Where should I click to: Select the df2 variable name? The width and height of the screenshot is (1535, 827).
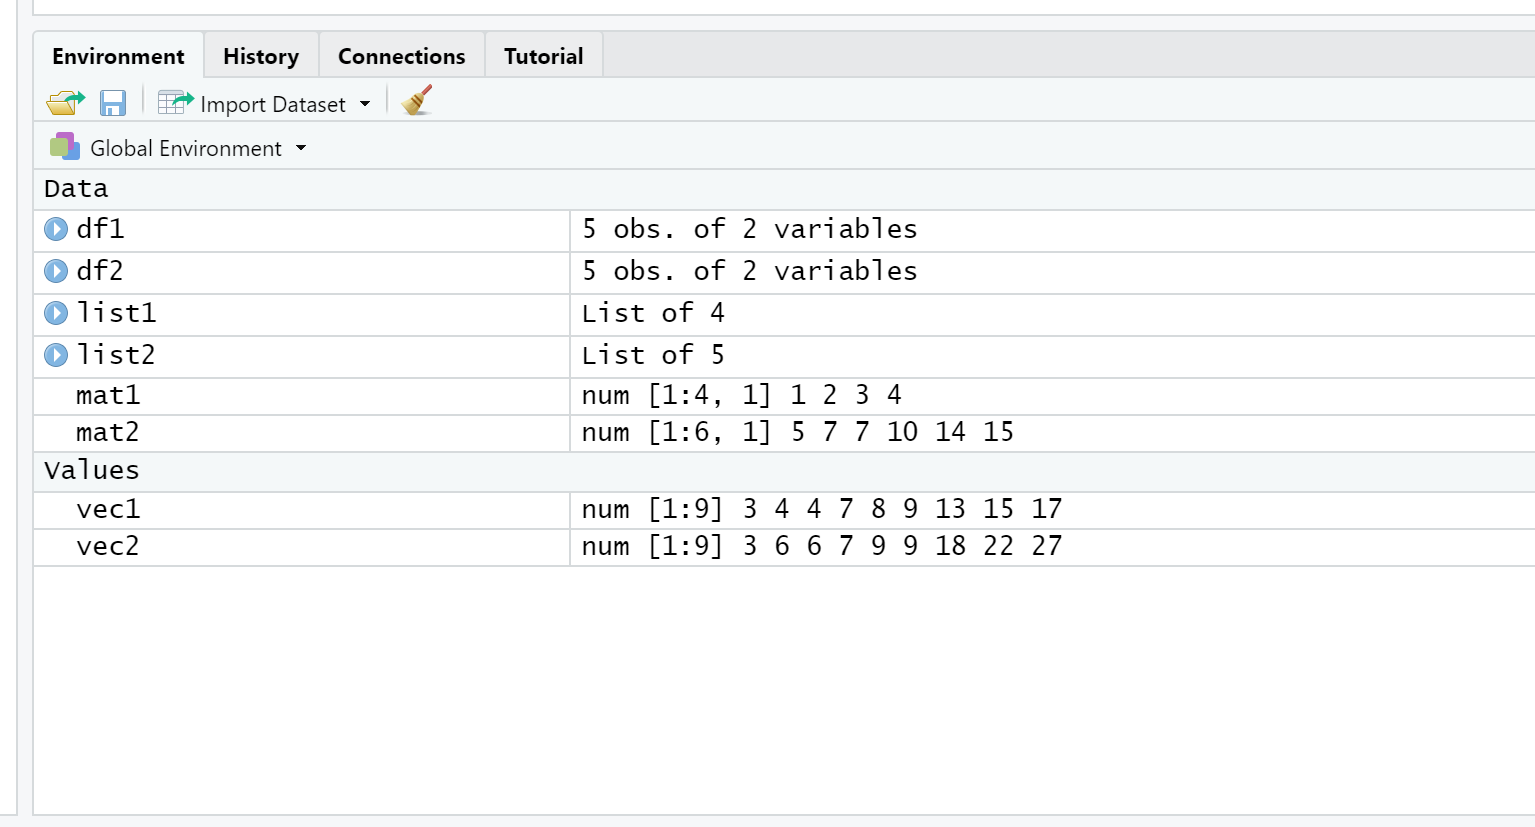click(x=100, y=271)
